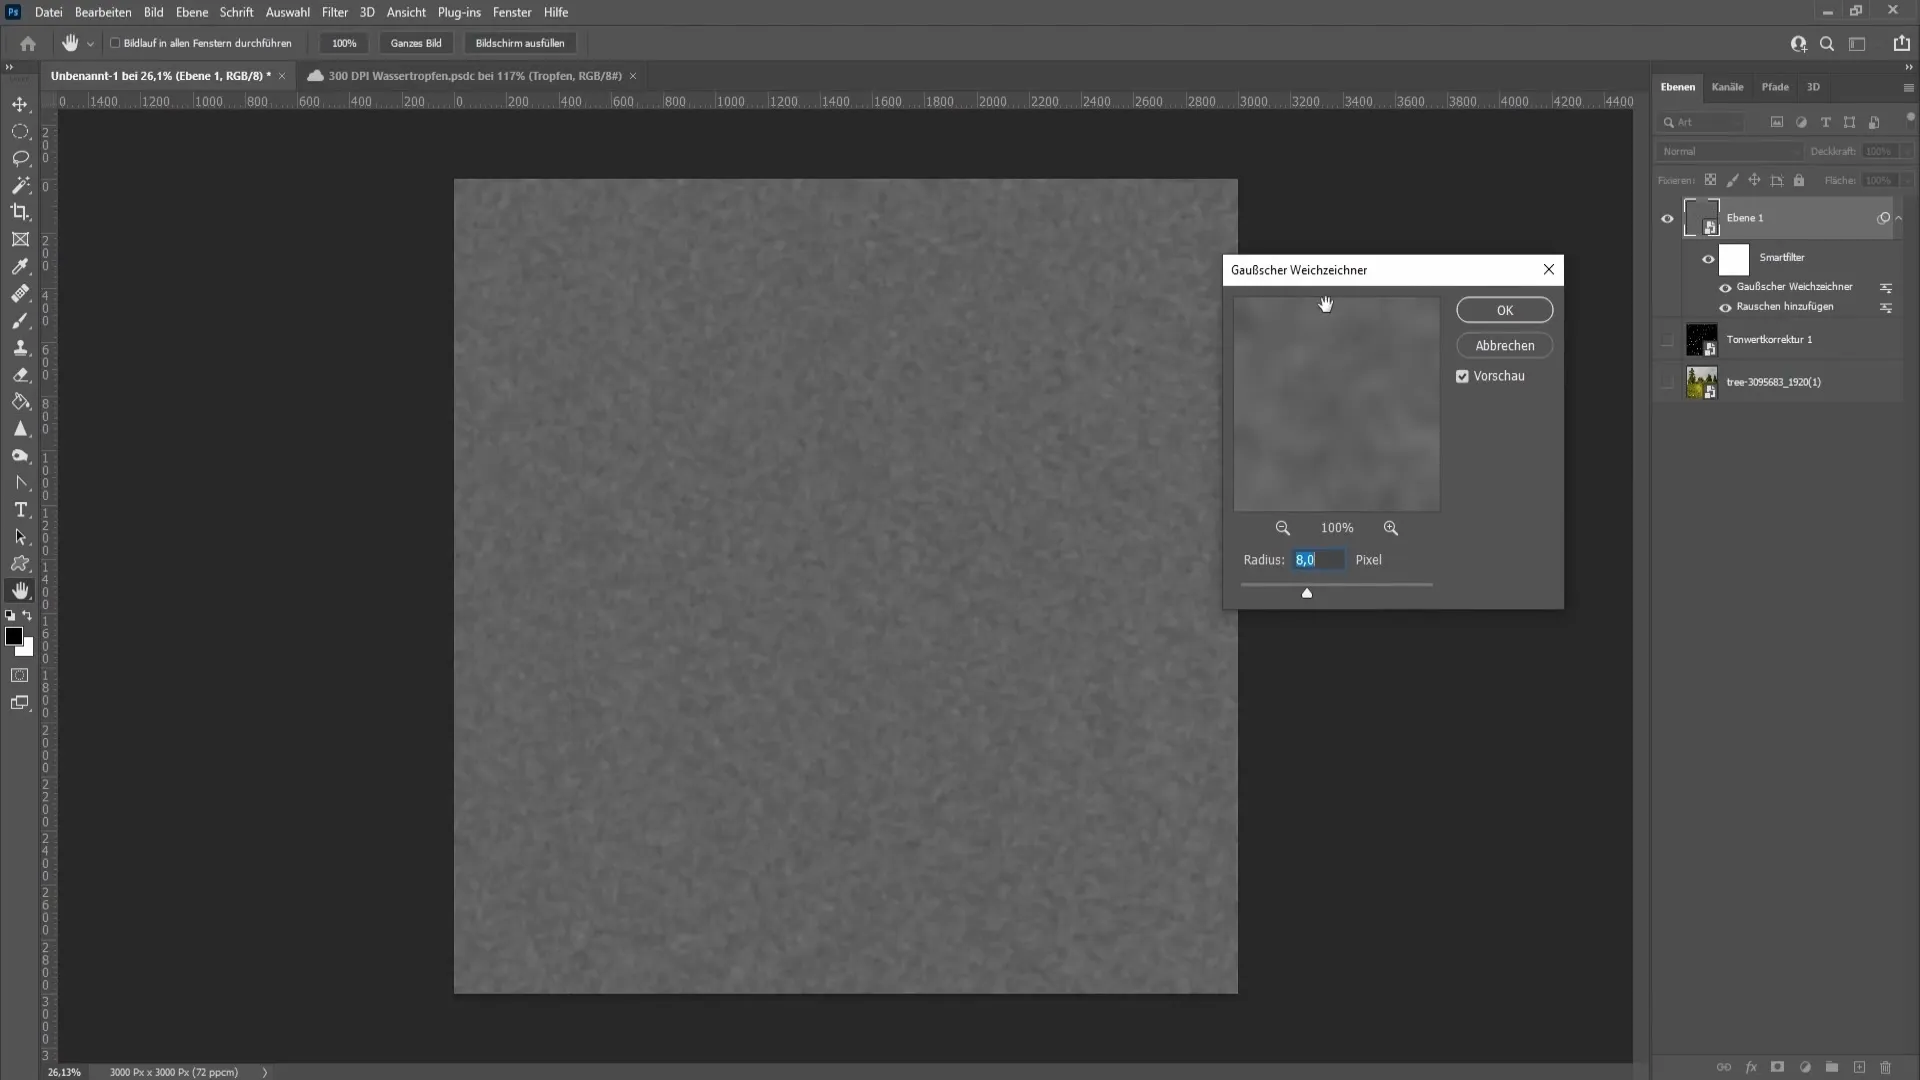Enable Bildlauf in allen Fenstern durchführen
1920x1080 pixels.
[115, 43]
